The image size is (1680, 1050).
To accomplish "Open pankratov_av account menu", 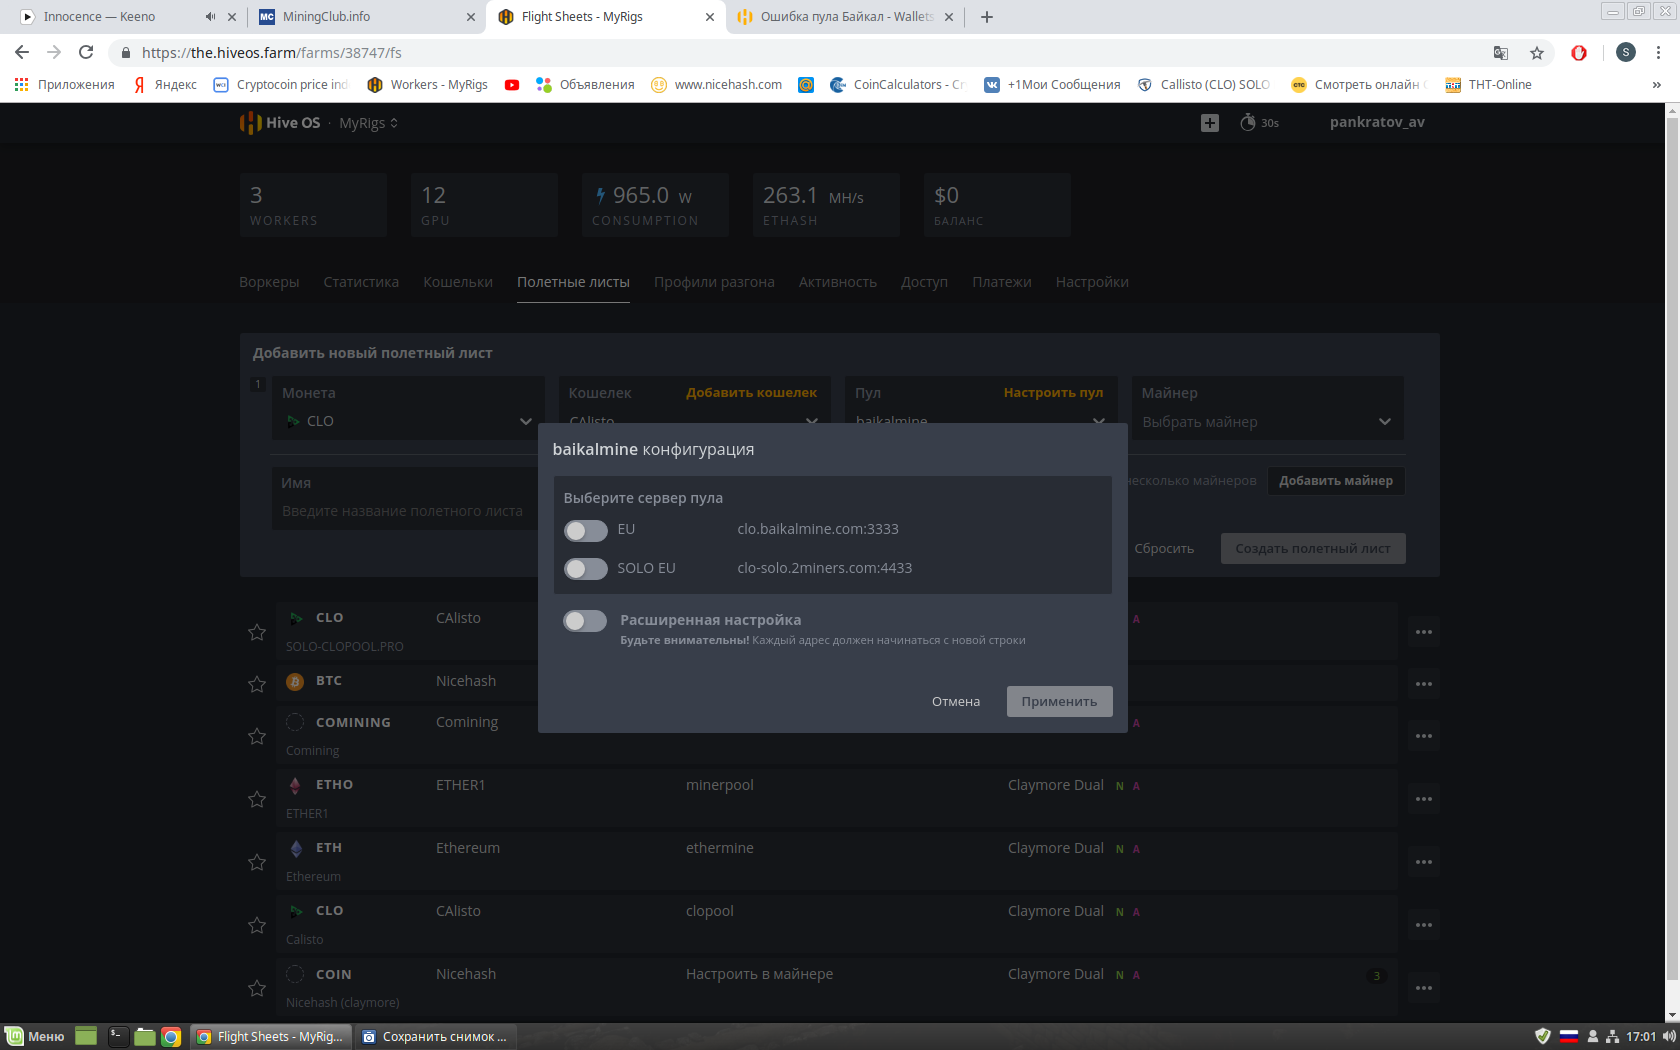I will [1377, 122].
